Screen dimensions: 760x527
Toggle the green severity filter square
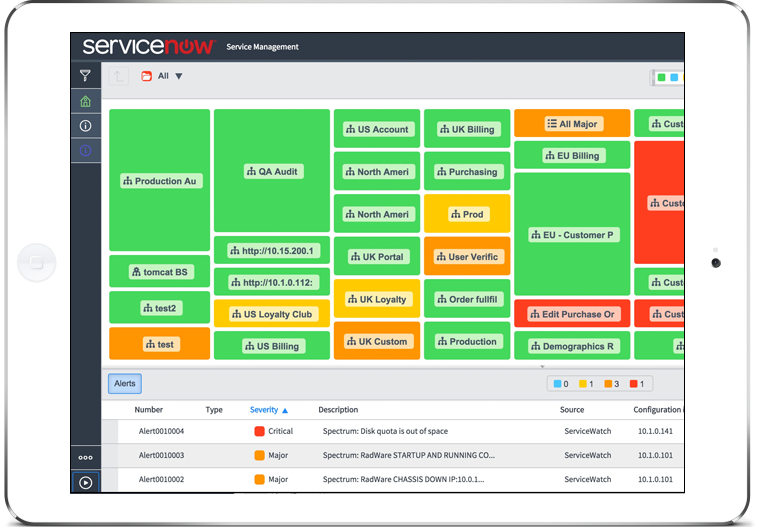(661, 78)
